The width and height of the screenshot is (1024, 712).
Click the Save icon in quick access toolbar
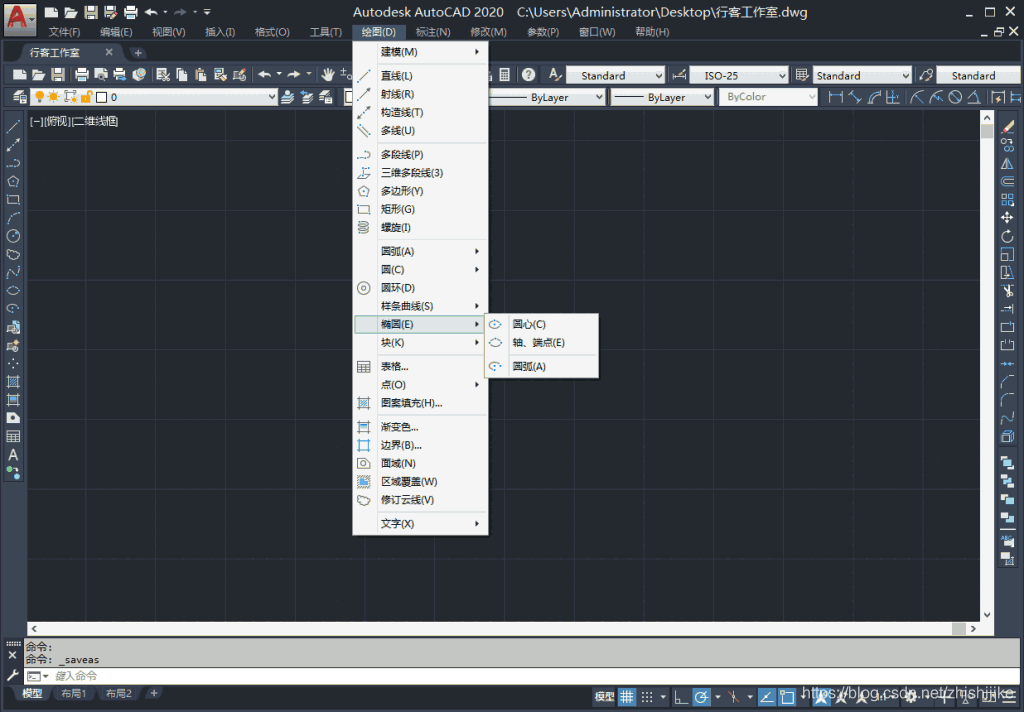91,12
